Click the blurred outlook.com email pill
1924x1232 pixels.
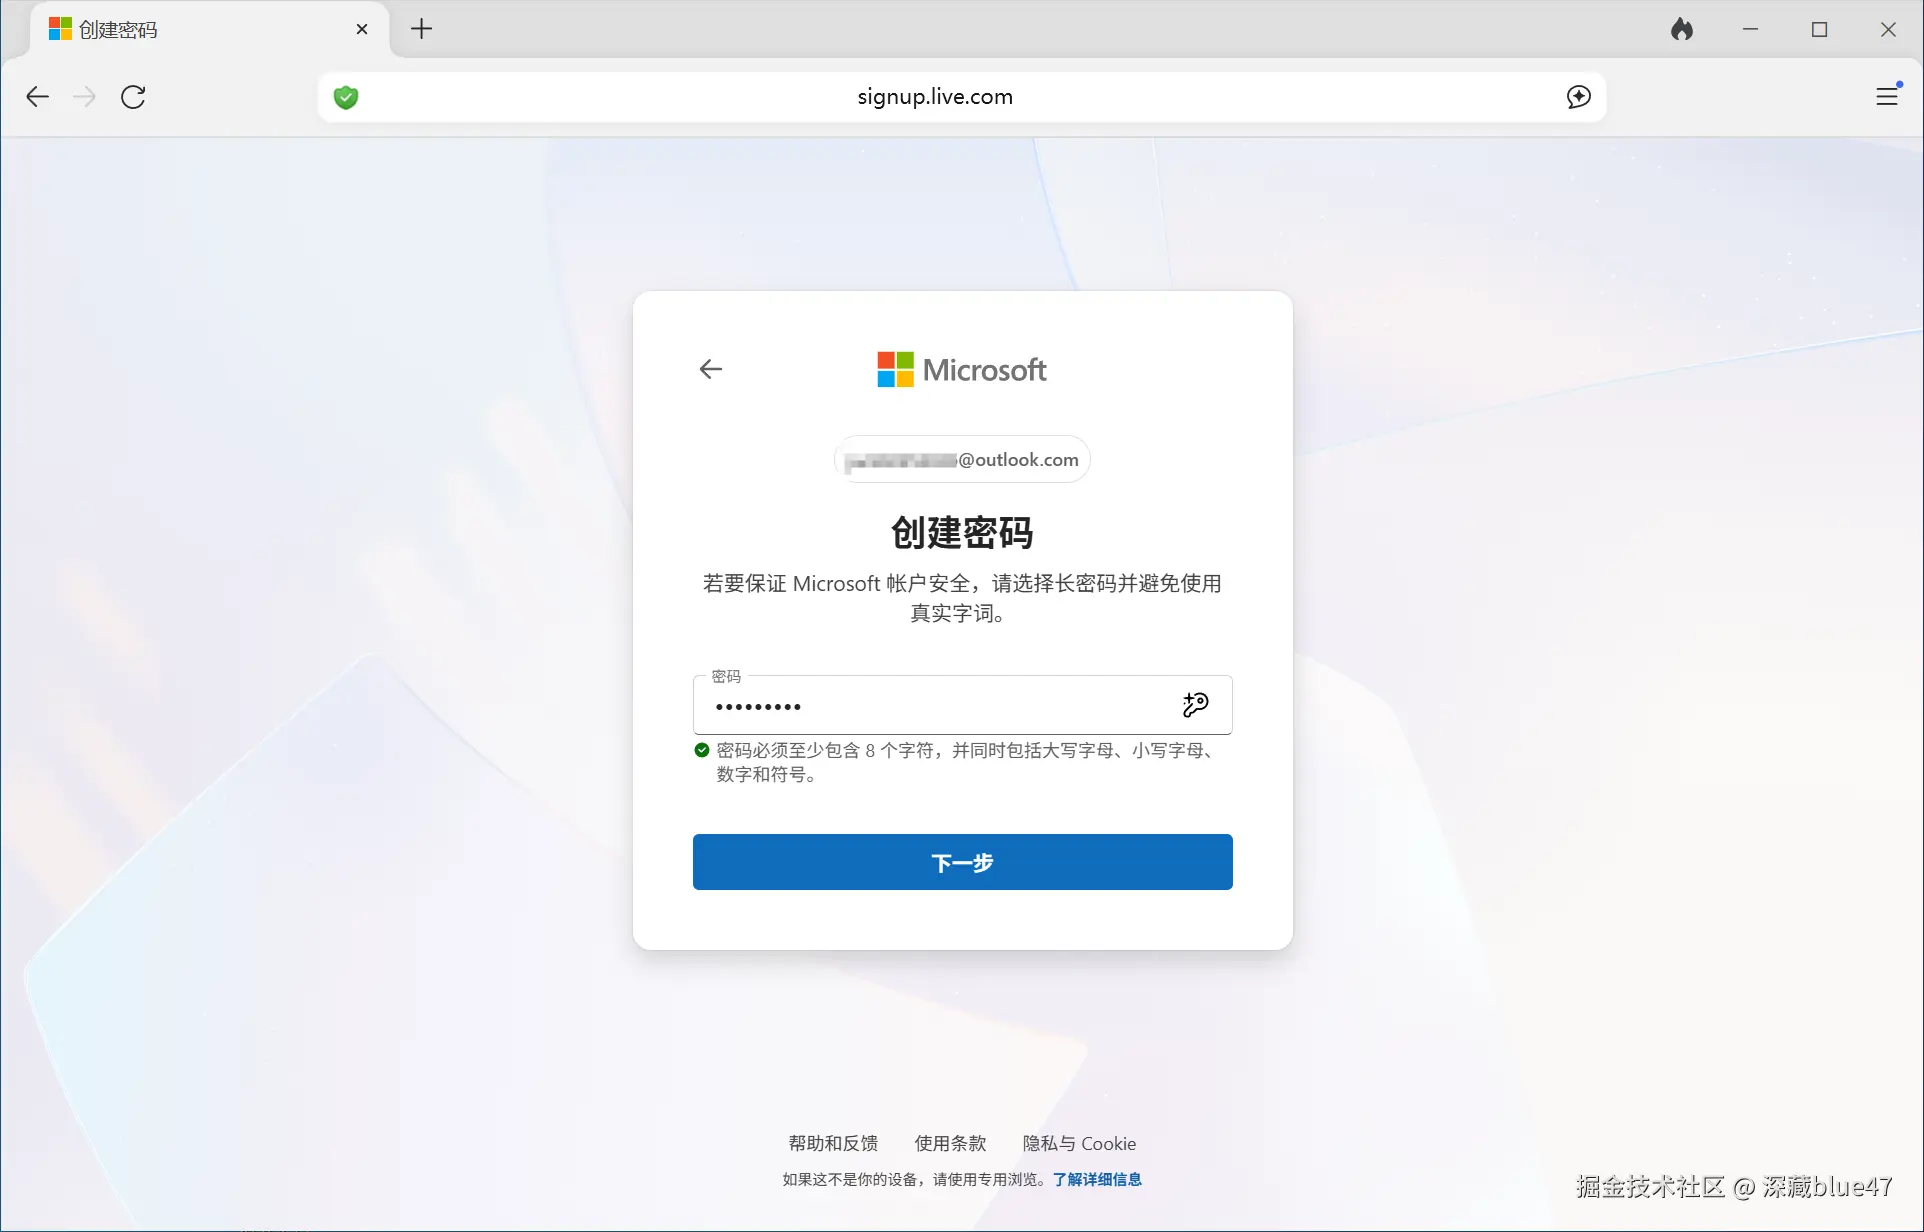coord(961,459)
